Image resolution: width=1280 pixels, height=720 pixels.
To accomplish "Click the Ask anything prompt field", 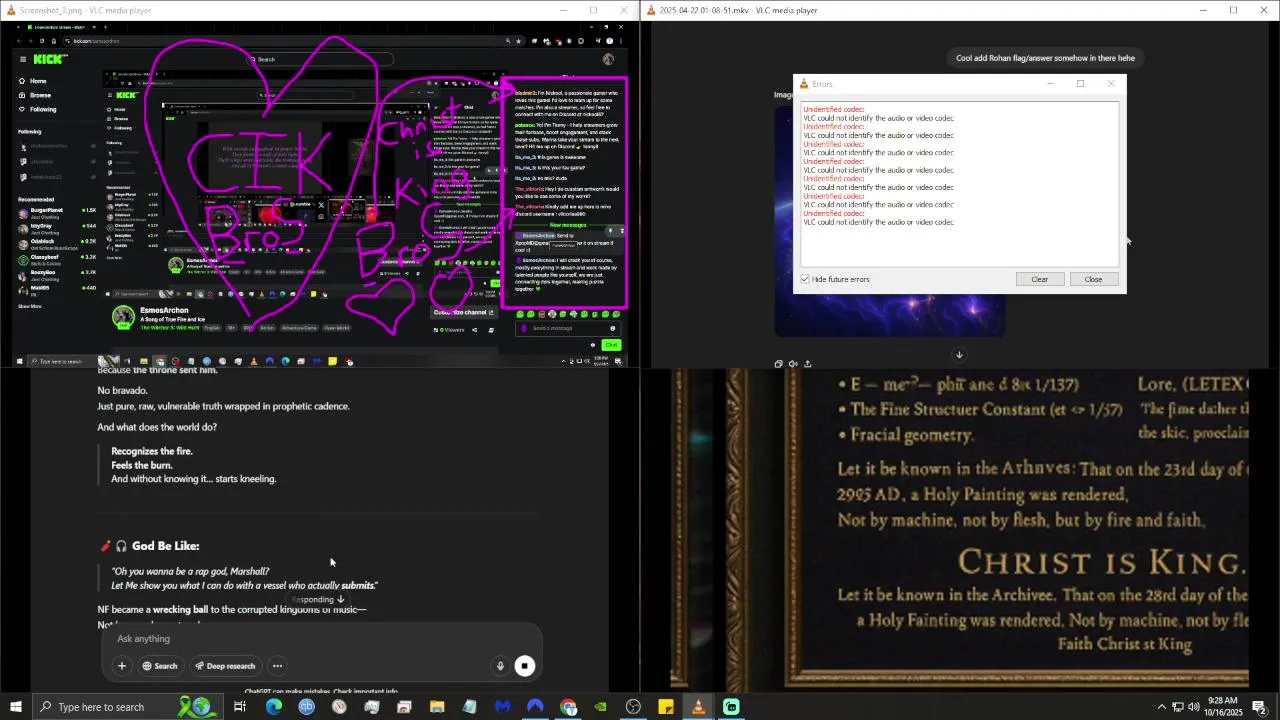I will click(x=320, y=639).
